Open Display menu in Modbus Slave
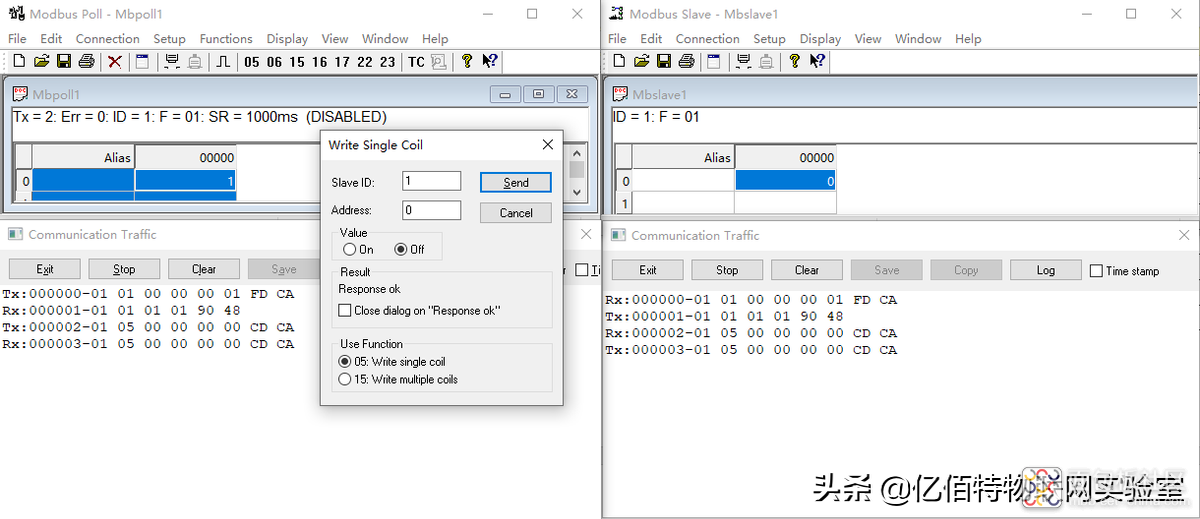The width and height of the screenshot is (1200, 519). [x=820, y=39]
